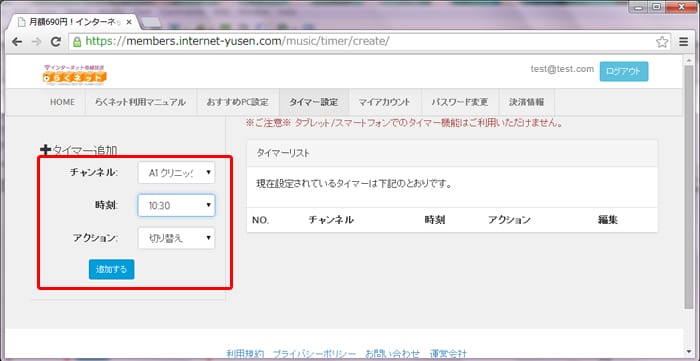Click the らくネット logo
The height and width of the screenshot is (361, 700).
[x=75, y=75]
